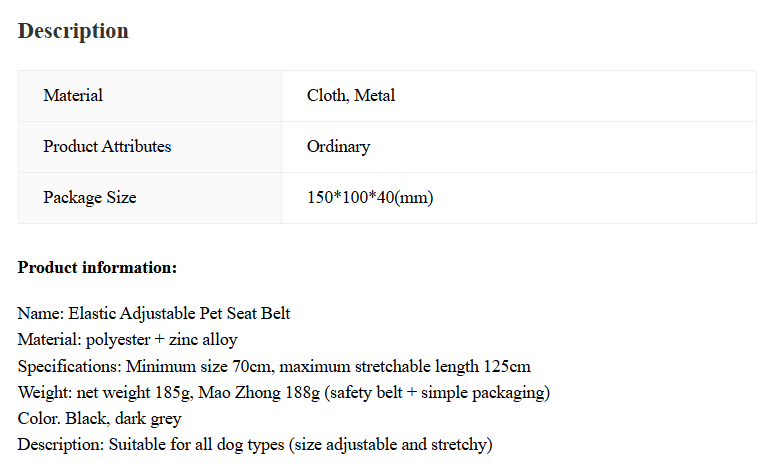Click the Color Black, dark grey line

[x=100, y=419]
